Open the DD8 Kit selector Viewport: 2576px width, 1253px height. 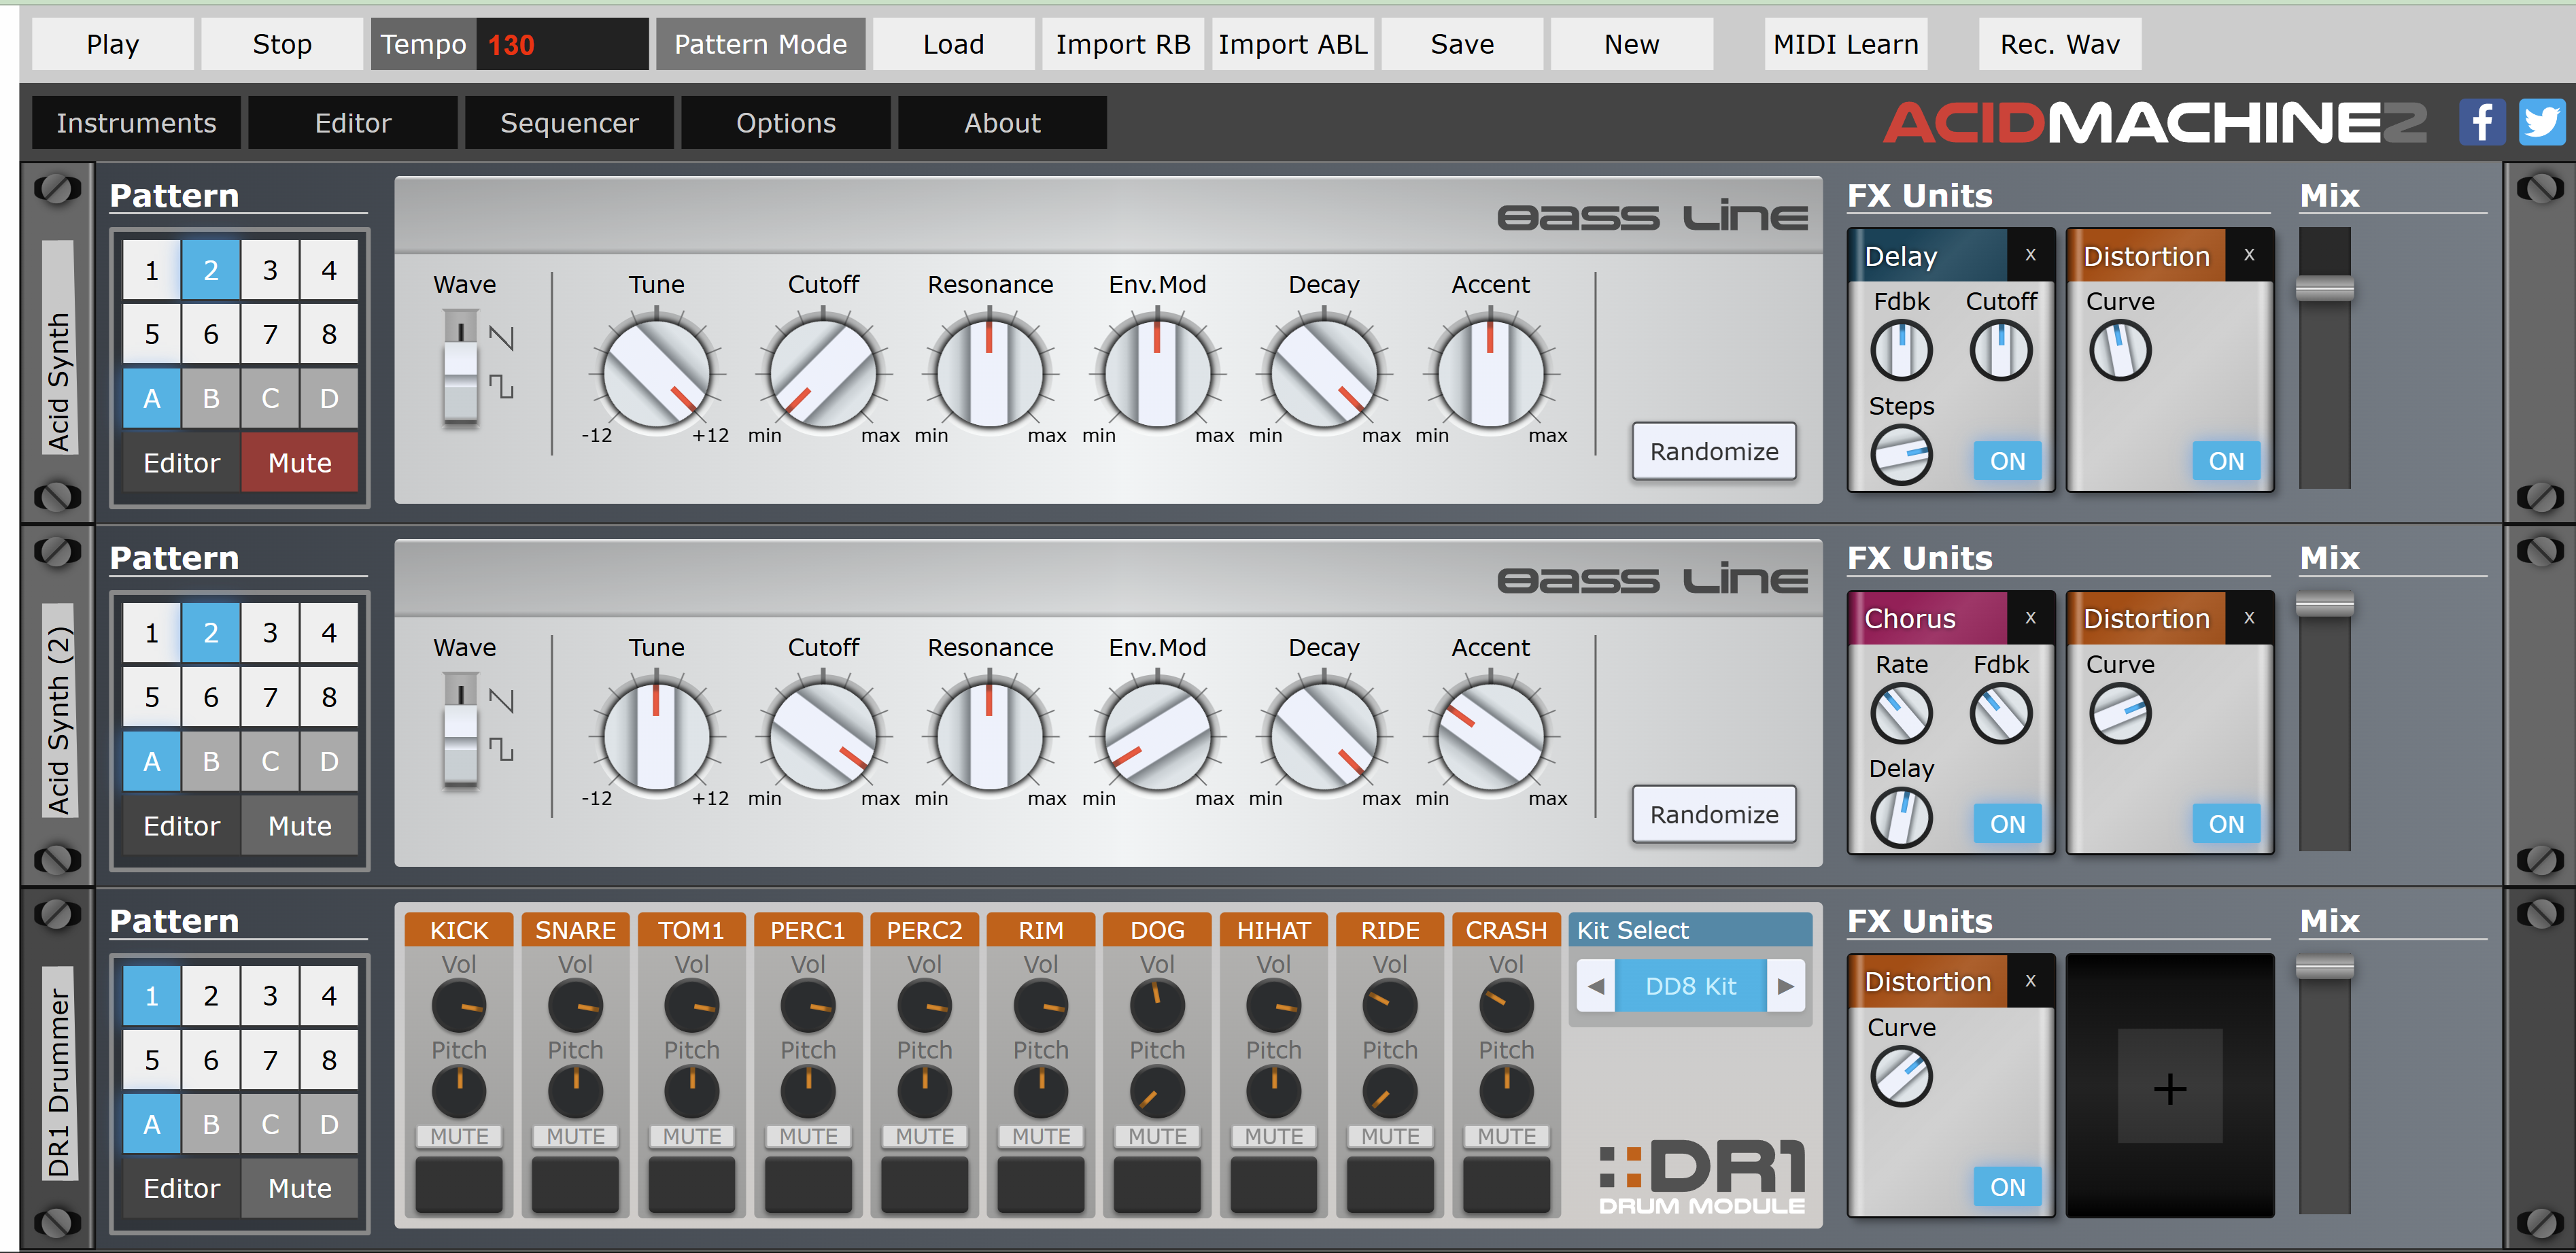point(1690,986)
